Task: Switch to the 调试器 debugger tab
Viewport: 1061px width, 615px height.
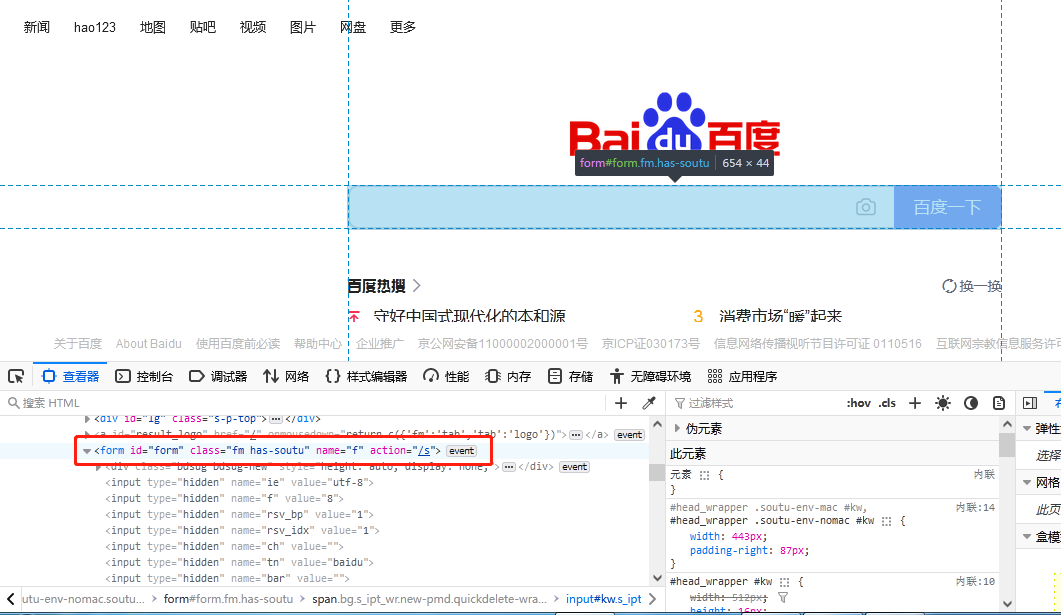Action: [x=218, y=376]
